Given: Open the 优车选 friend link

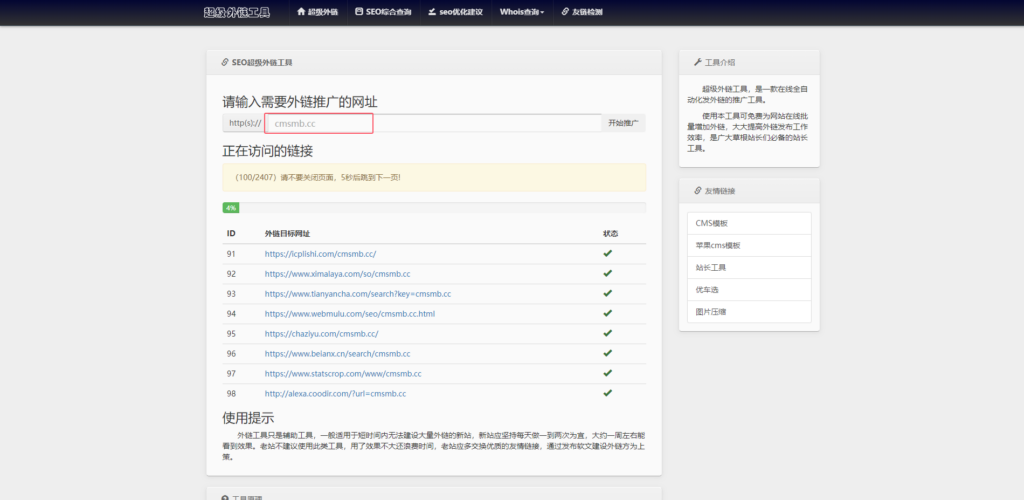Looking at the screenshot, I should 749,290.
